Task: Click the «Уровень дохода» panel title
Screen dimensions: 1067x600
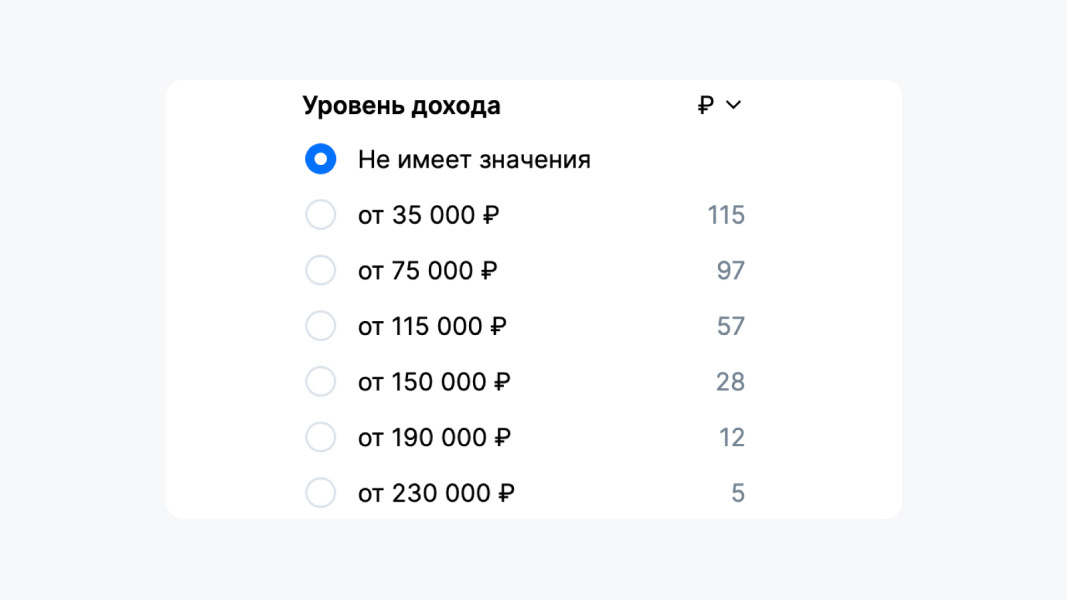Action: coord(401,105)
